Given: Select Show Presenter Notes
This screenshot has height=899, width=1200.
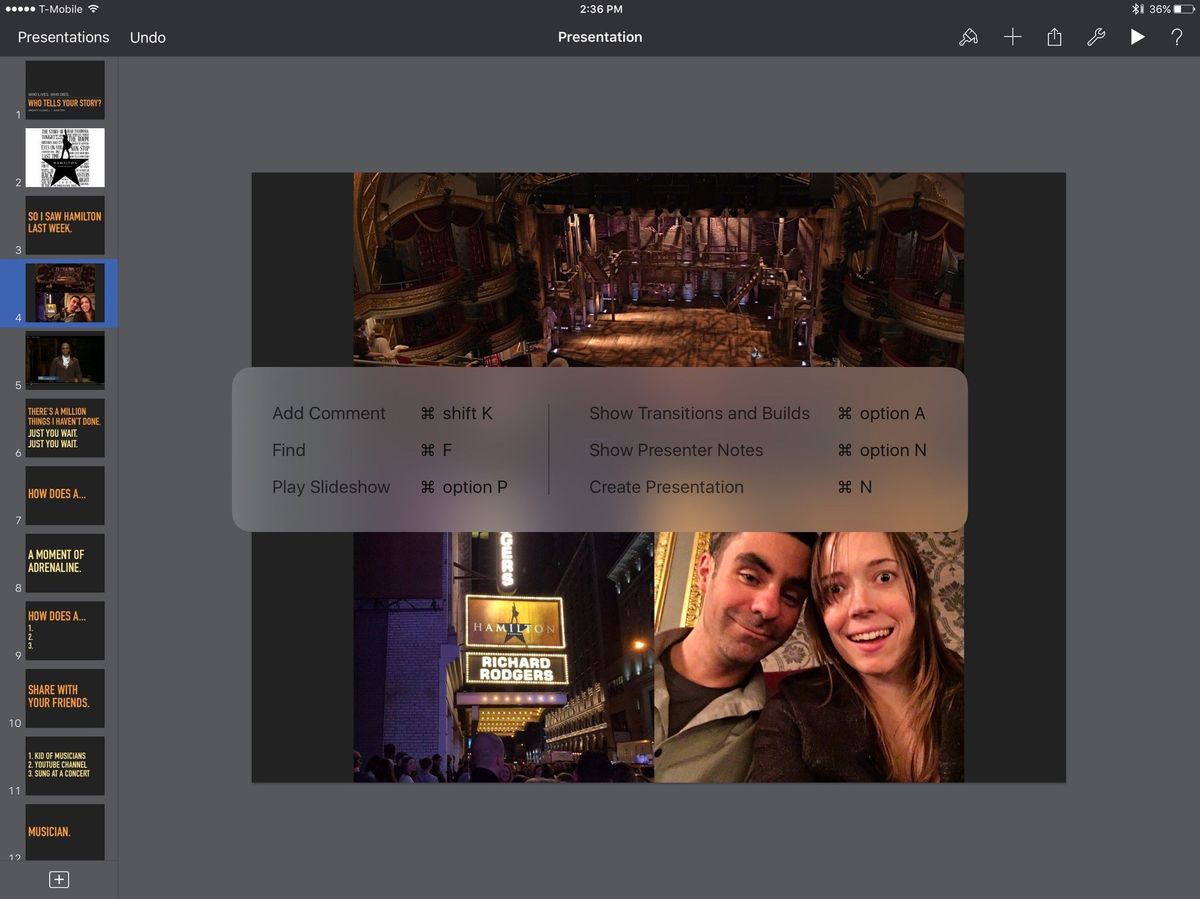Looking at the screenshot, I should tap(676, 450).
